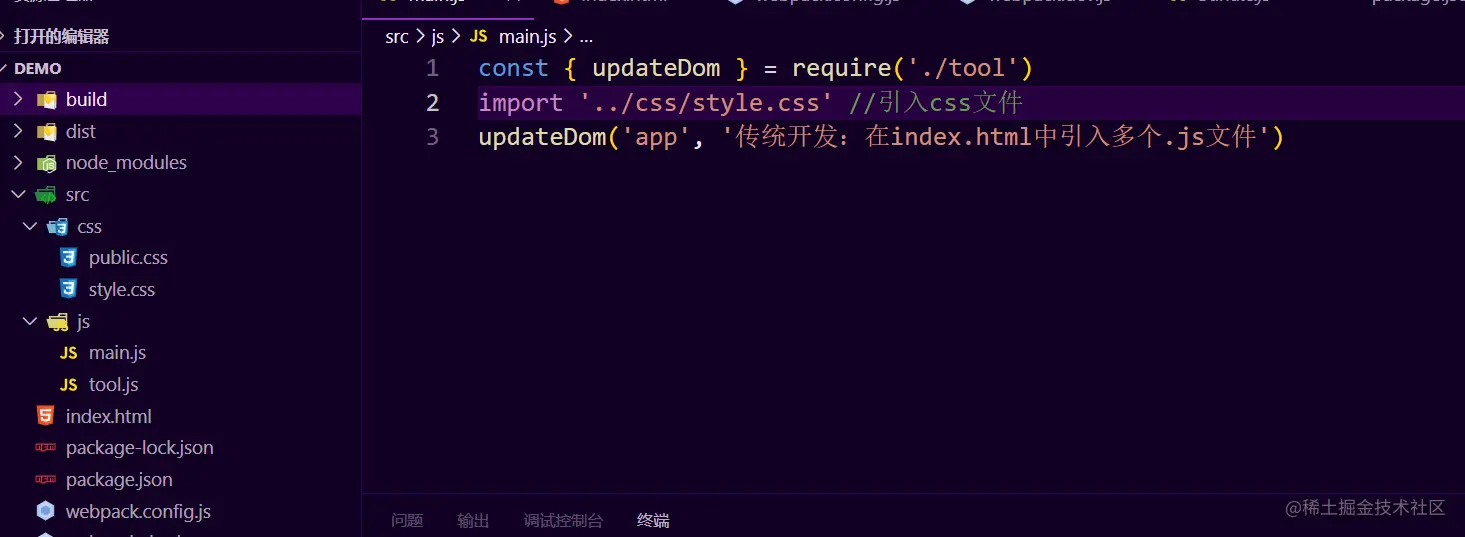The image size is (1465, 537).
Task: Click the src breadcrumb segment
Action: [x=397, y=37]
